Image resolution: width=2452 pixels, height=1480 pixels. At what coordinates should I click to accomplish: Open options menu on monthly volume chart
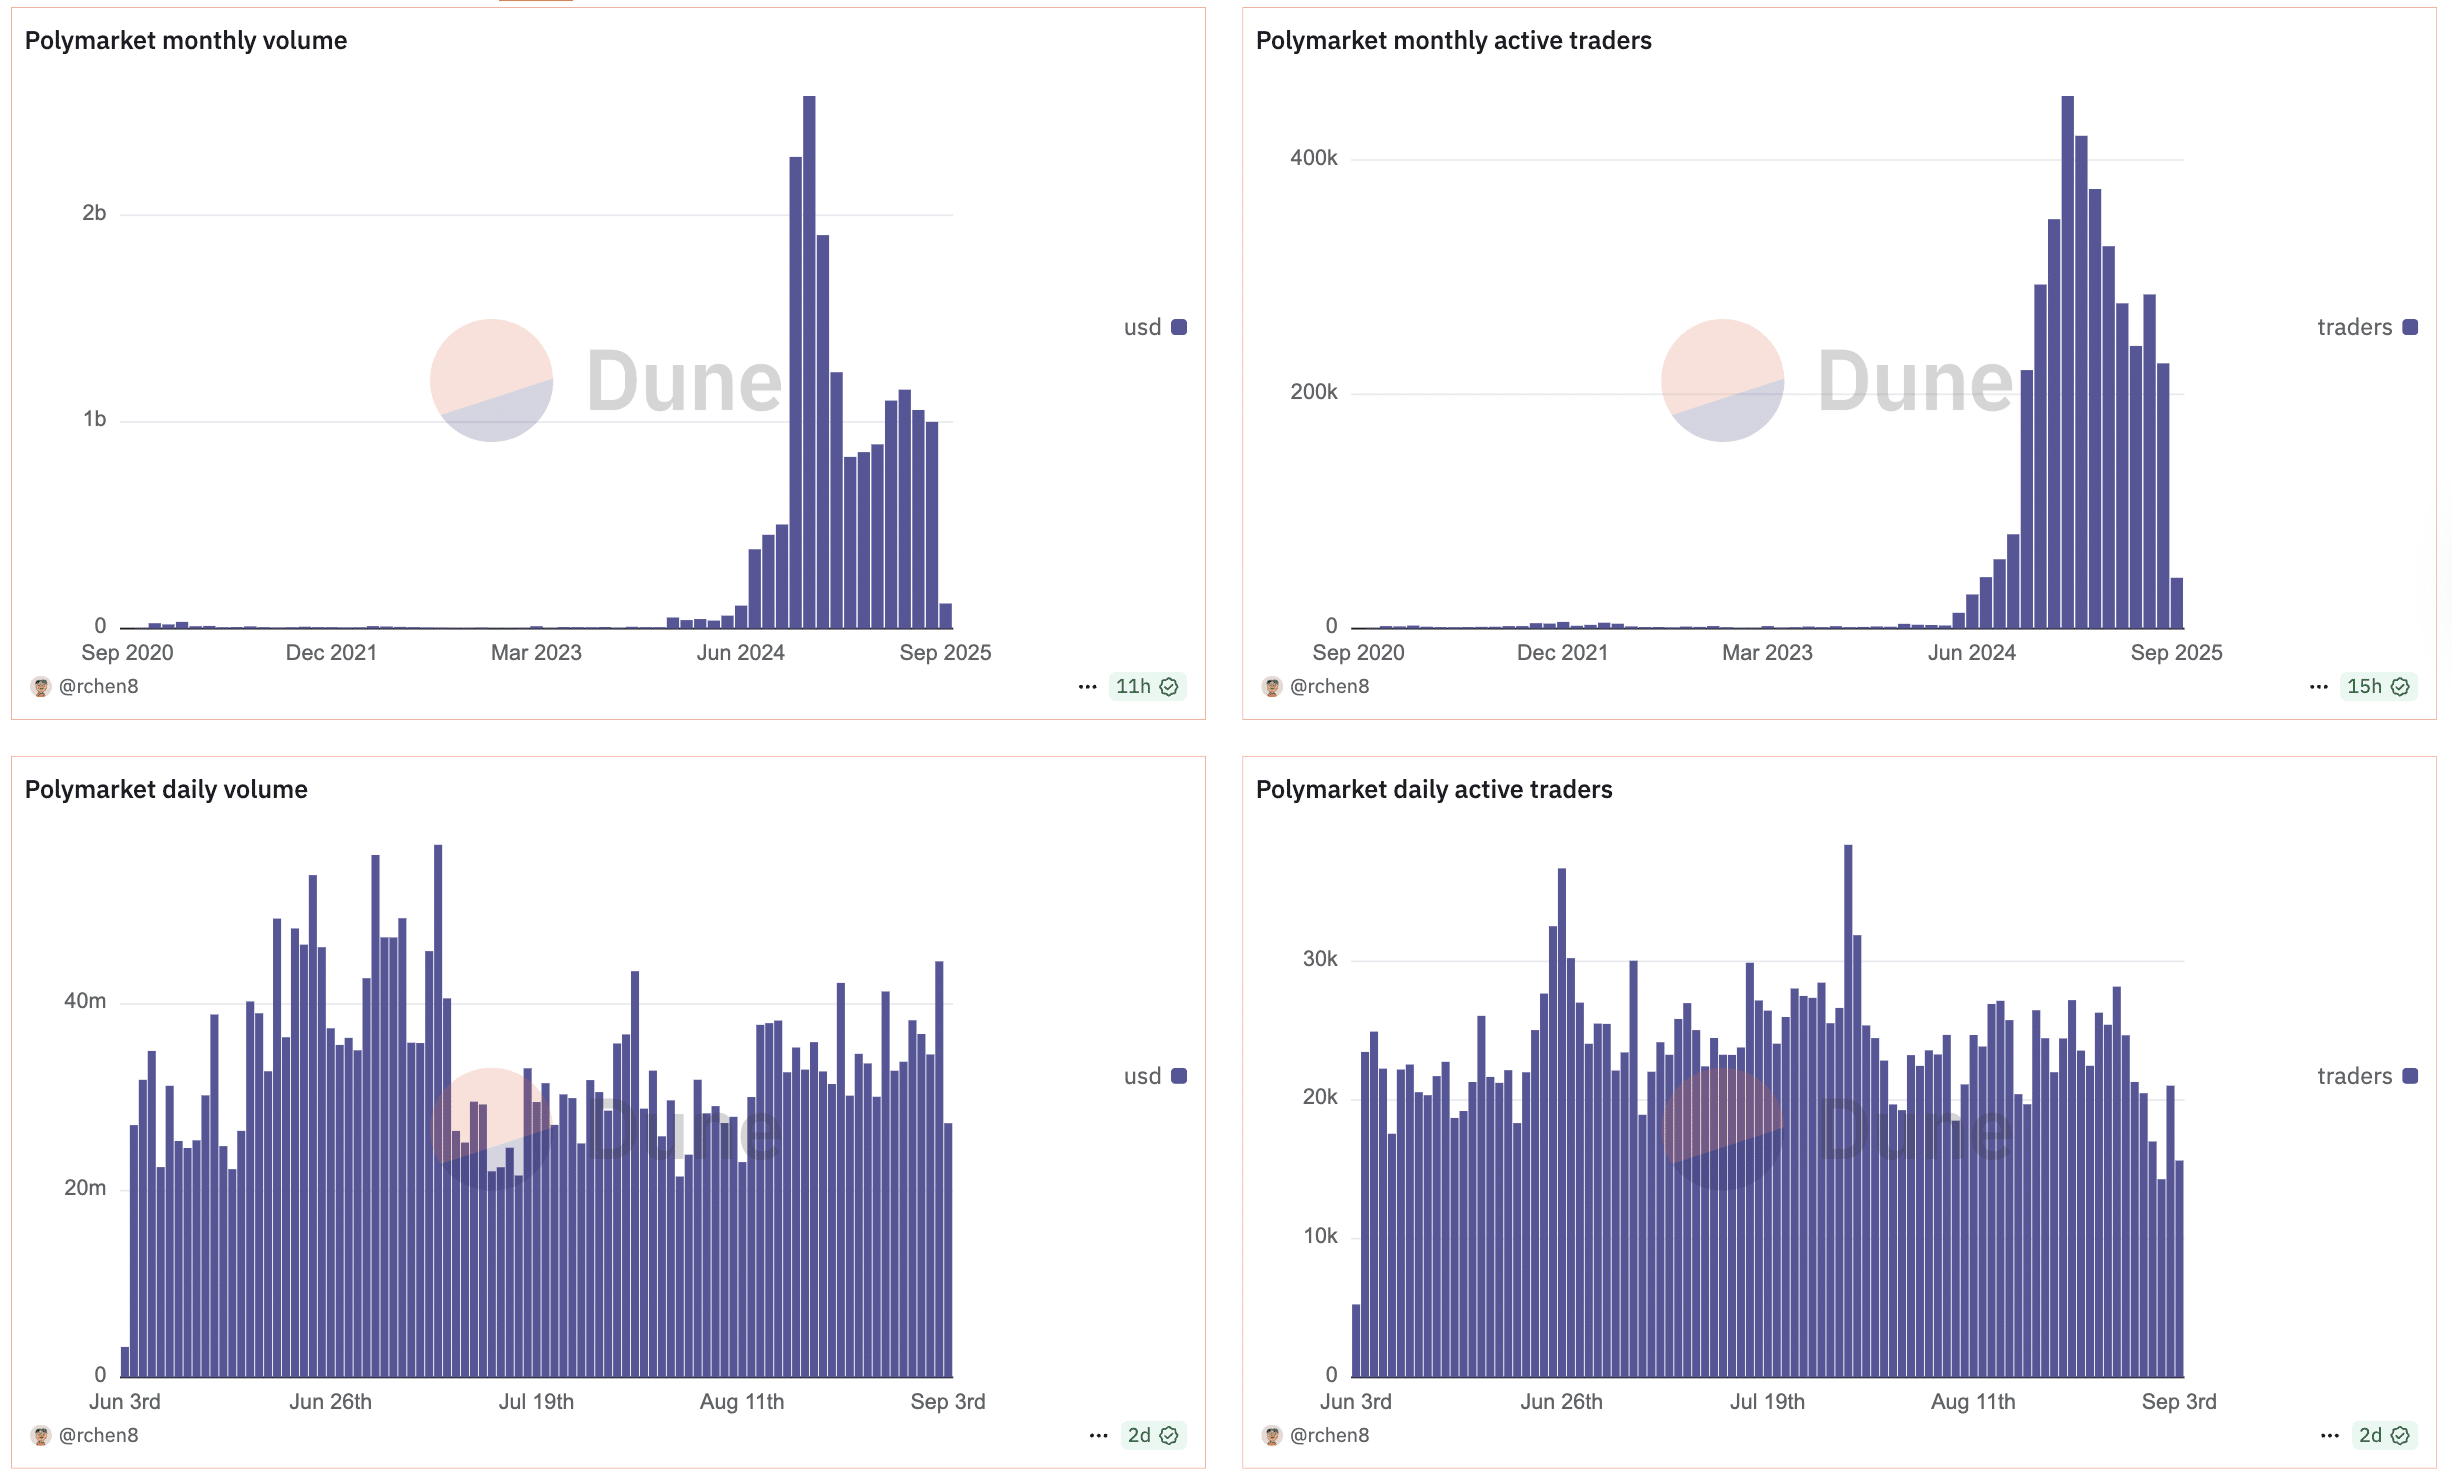tap(1087, 687)
